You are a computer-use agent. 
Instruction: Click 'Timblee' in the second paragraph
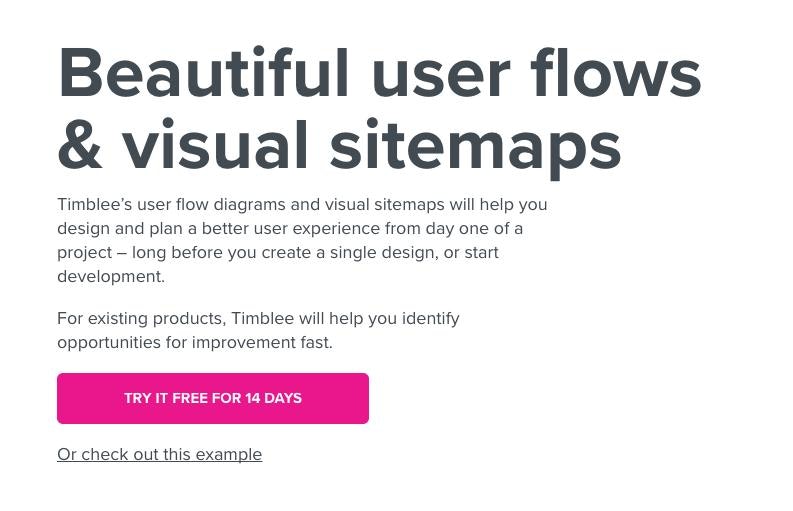[262, 319]
